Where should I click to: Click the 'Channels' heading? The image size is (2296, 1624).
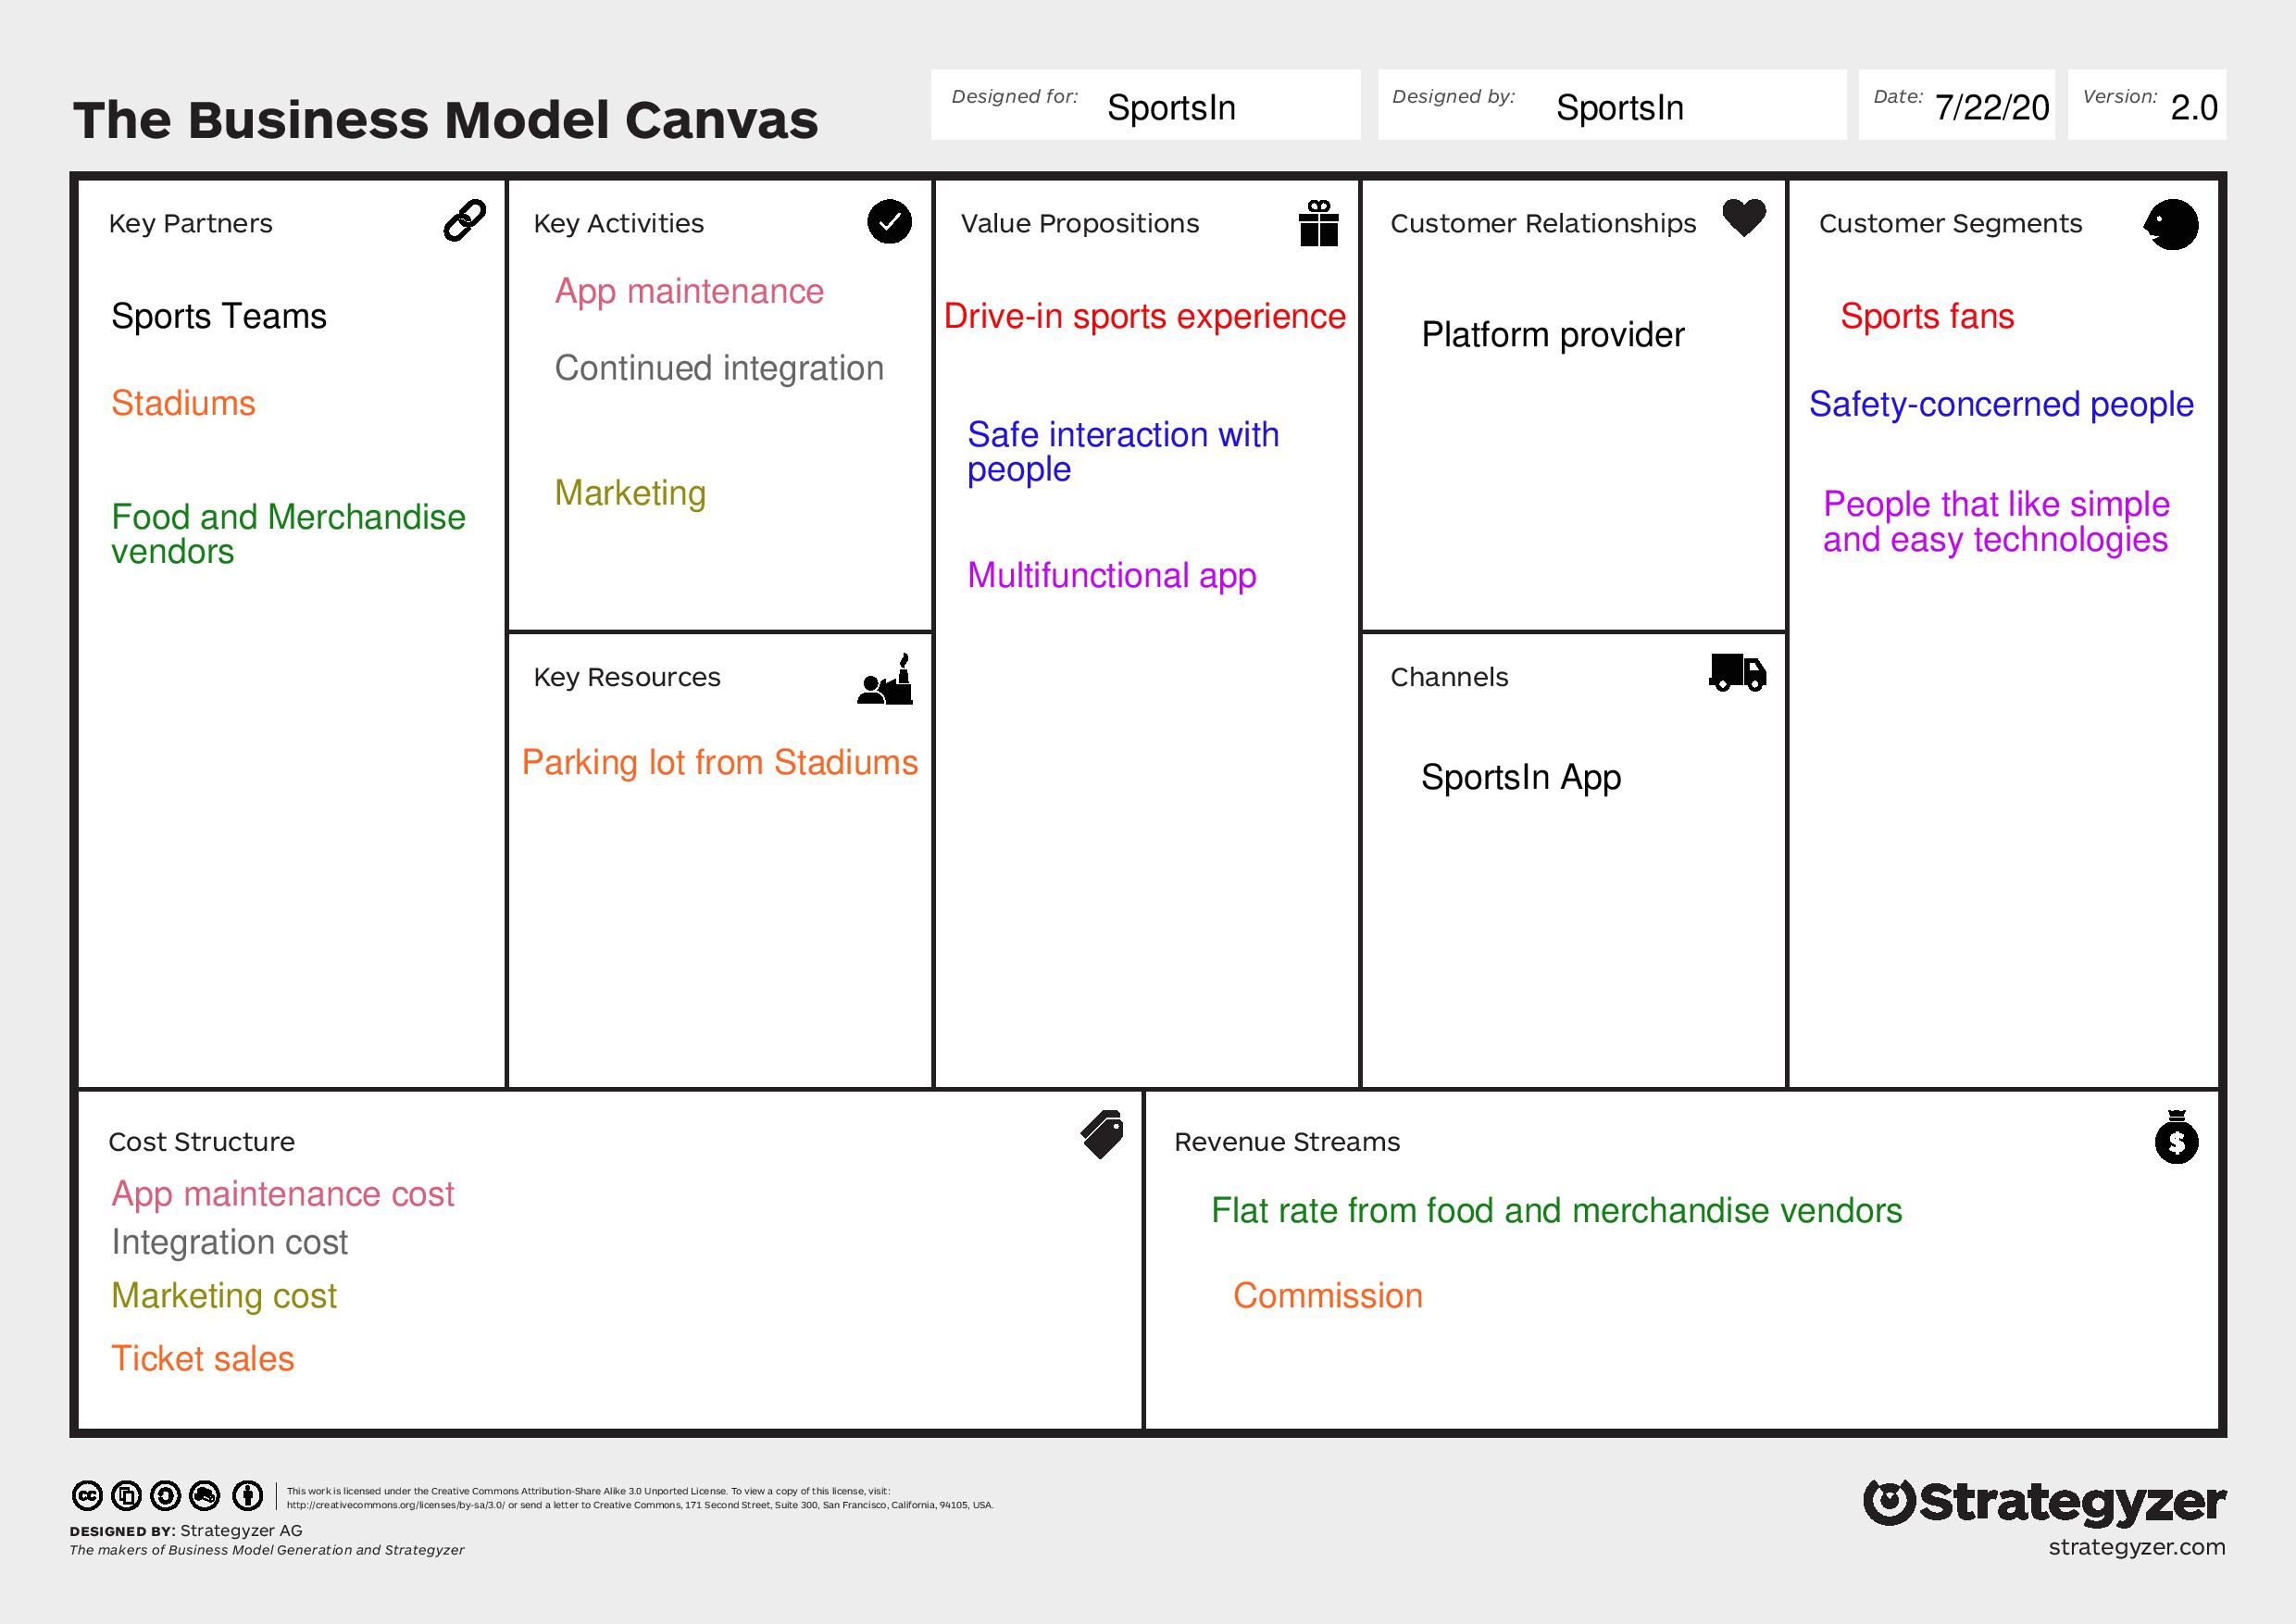1449,678
